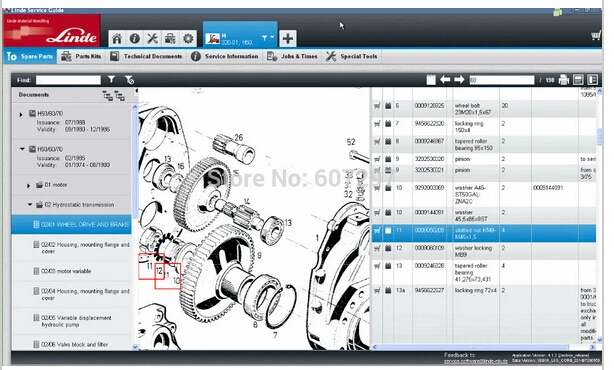Add slotted nut row 11 to cart
The height and width of the screenshot is (370, 614).
[377, 230]
